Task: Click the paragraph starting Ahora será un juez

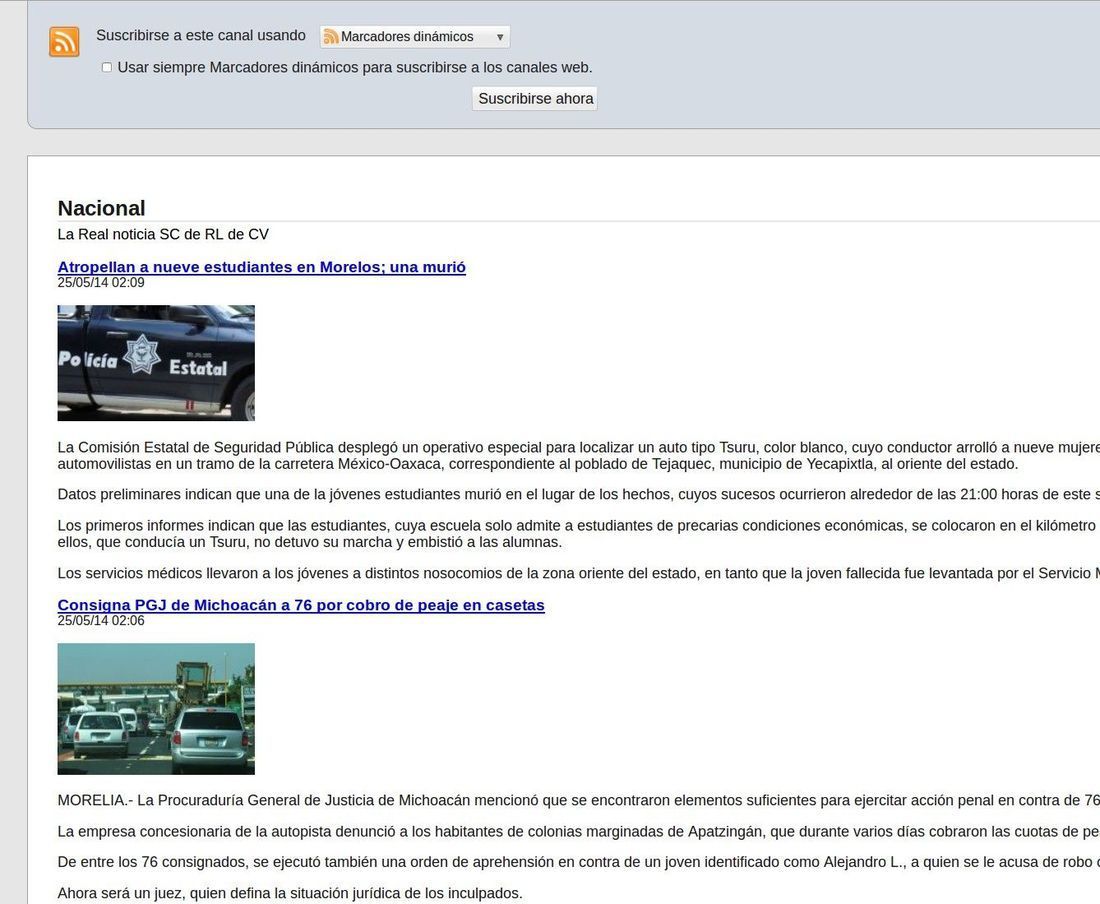Action: pyautogui.click(x=290, y=893)
